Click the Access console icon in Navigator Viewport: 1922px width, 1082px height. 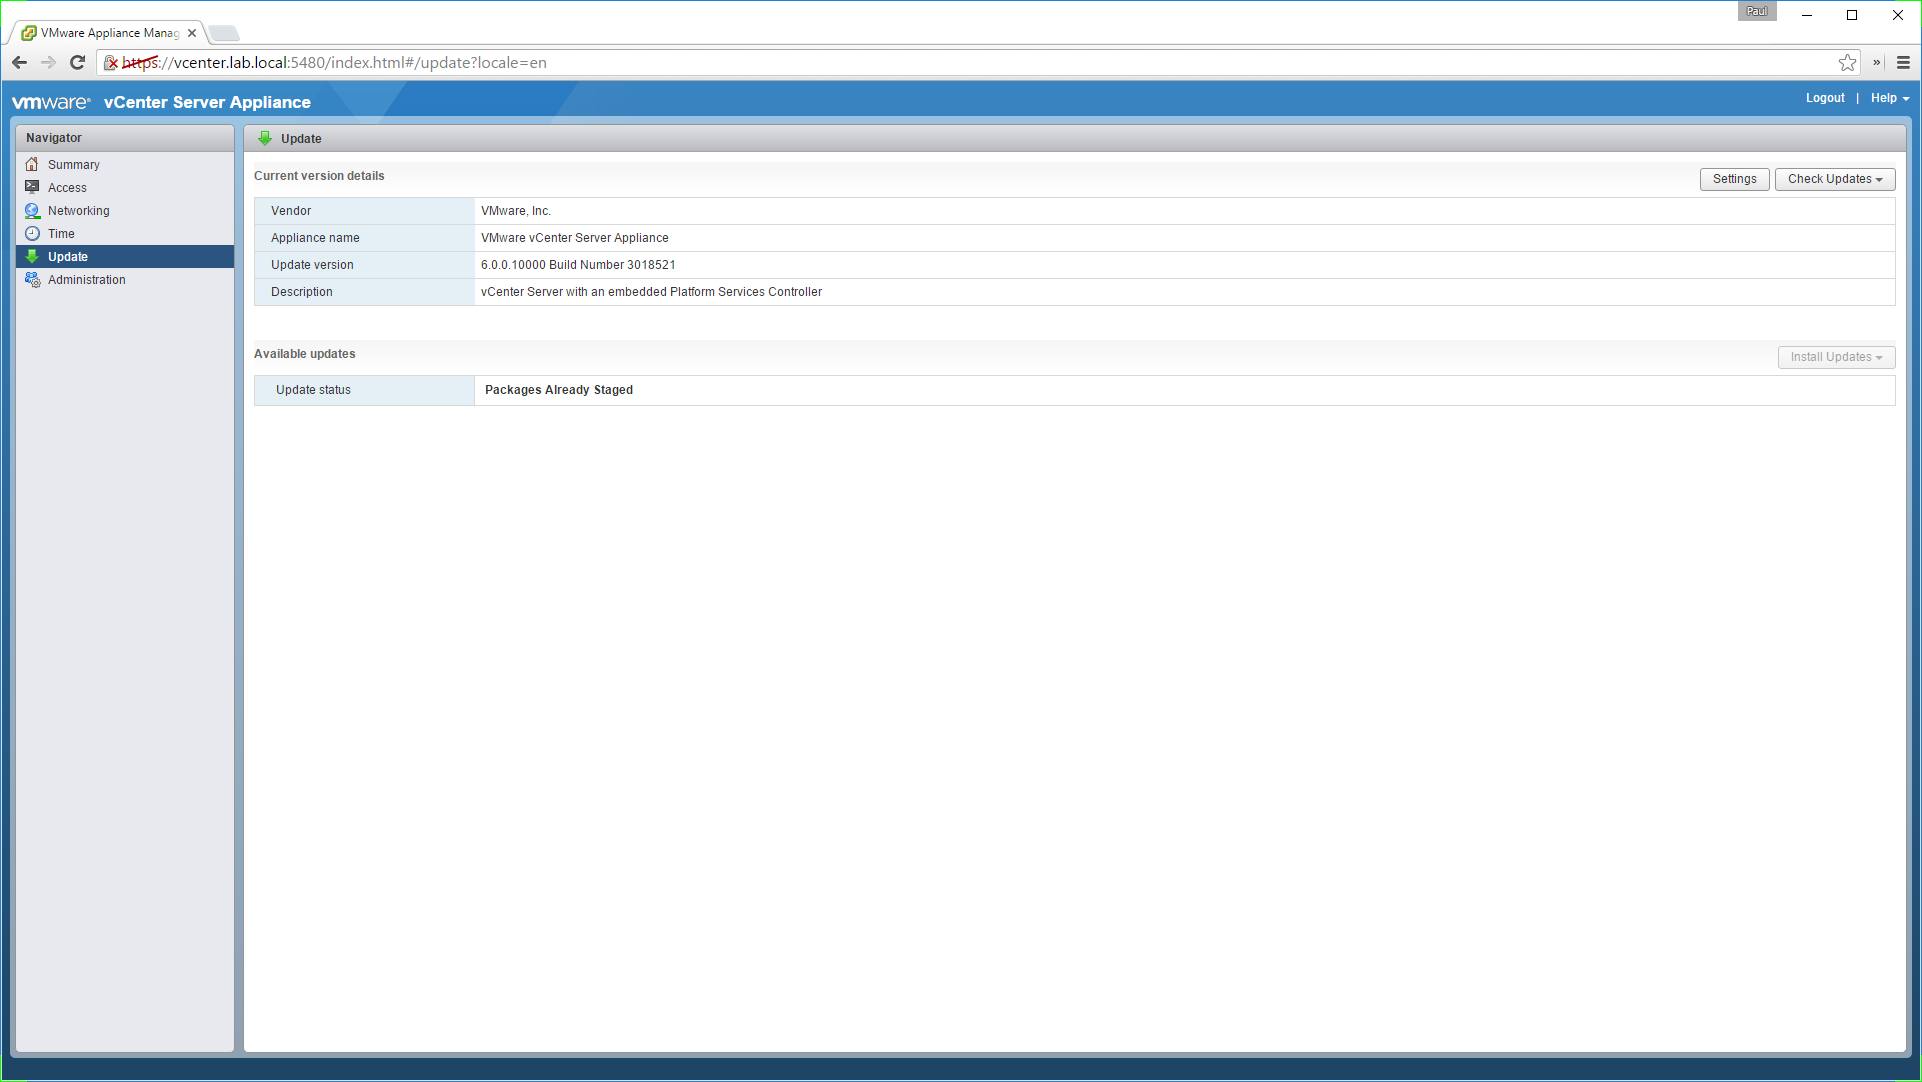coord(32,187)
